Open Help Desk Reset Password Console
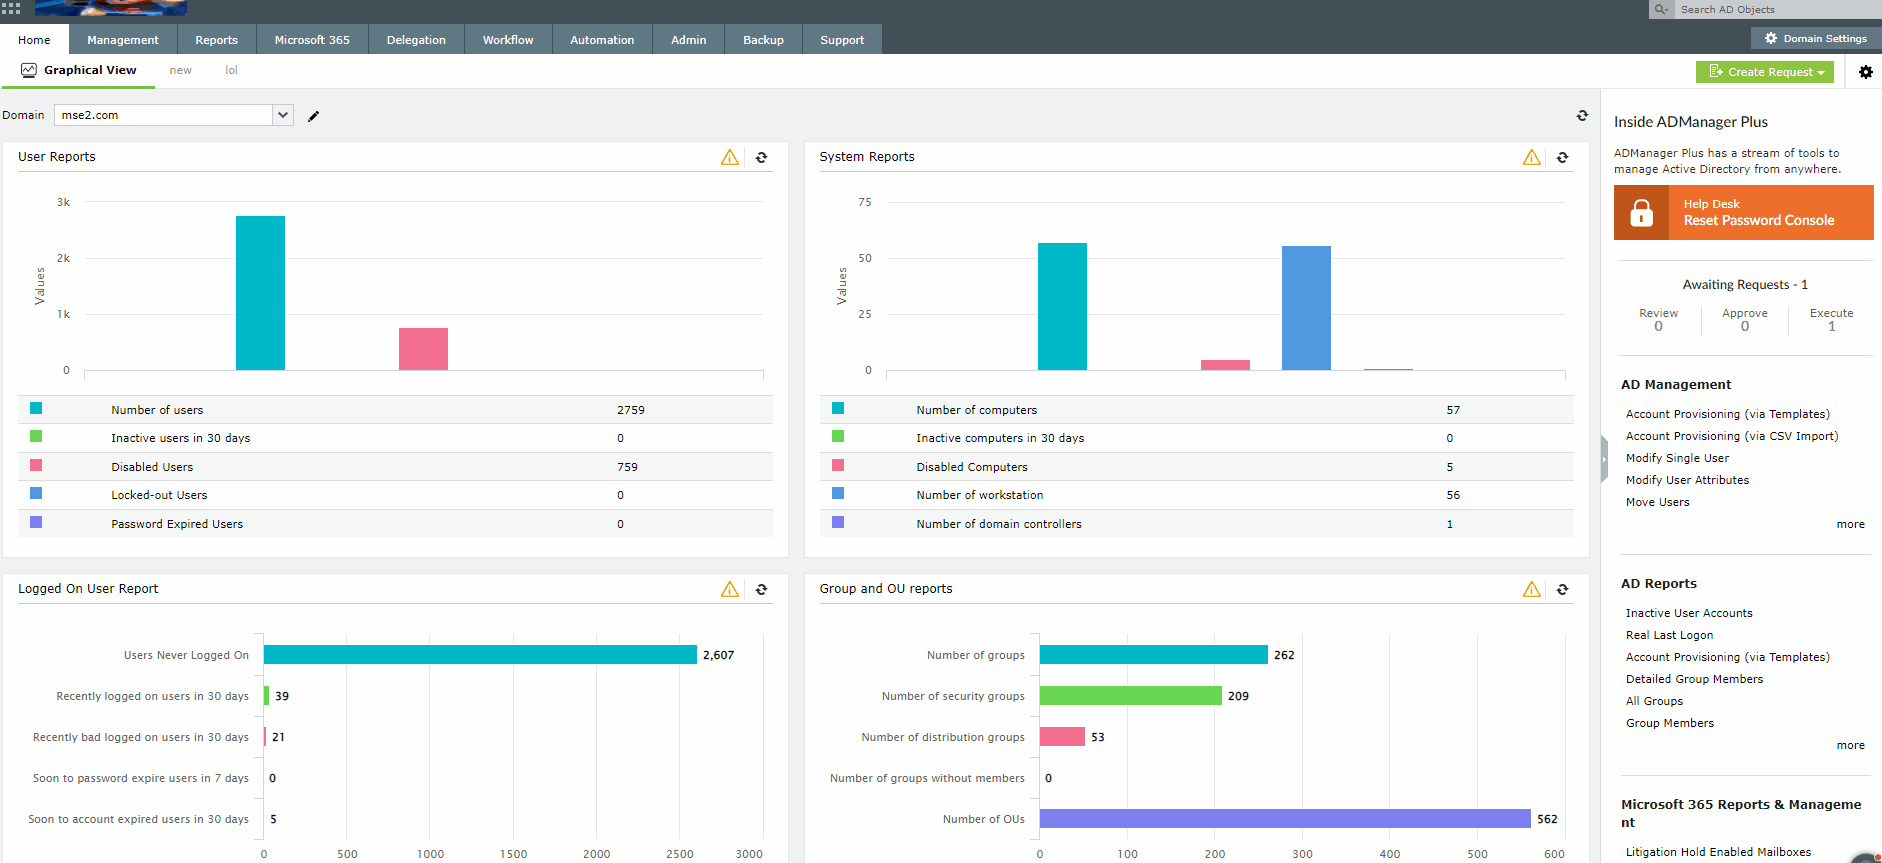 click(1743, 212)
